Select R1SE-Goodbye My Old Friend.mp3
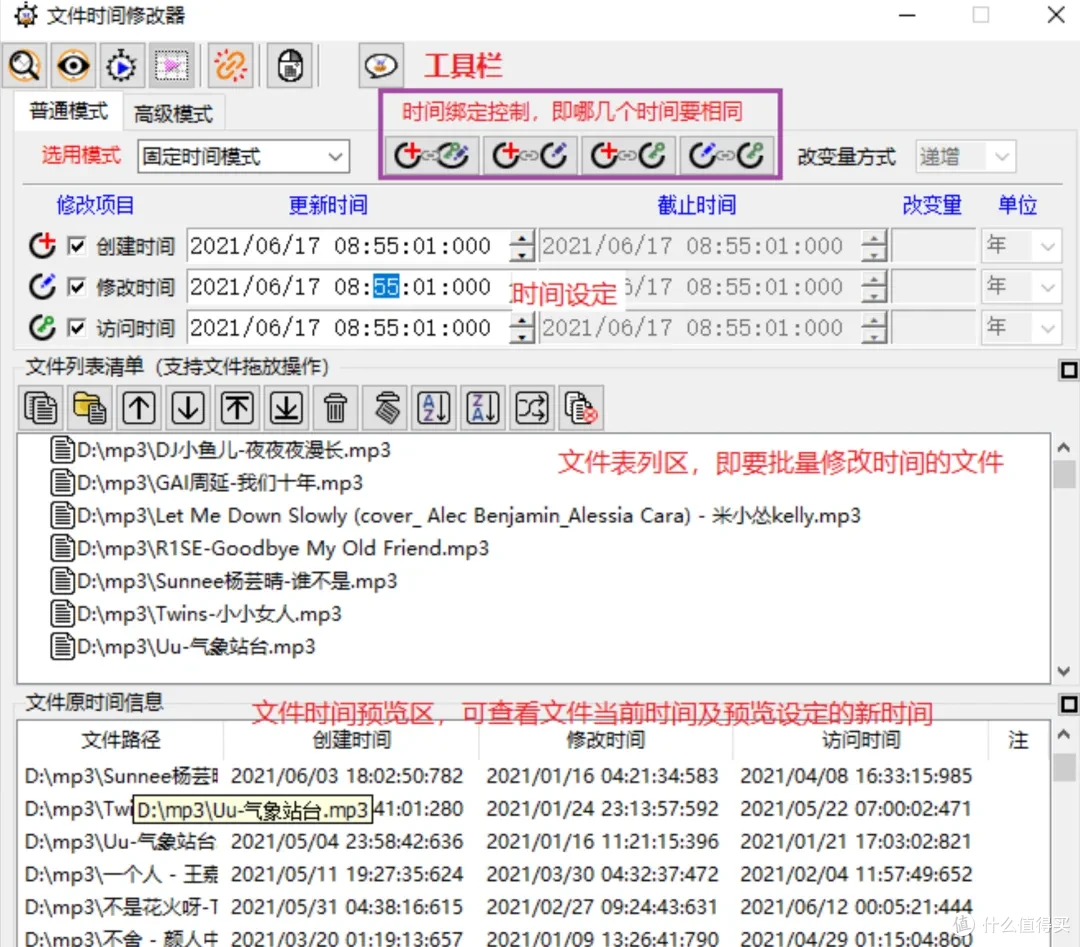1080x947 pixels. pyautogui.click(x=270, y=548)
